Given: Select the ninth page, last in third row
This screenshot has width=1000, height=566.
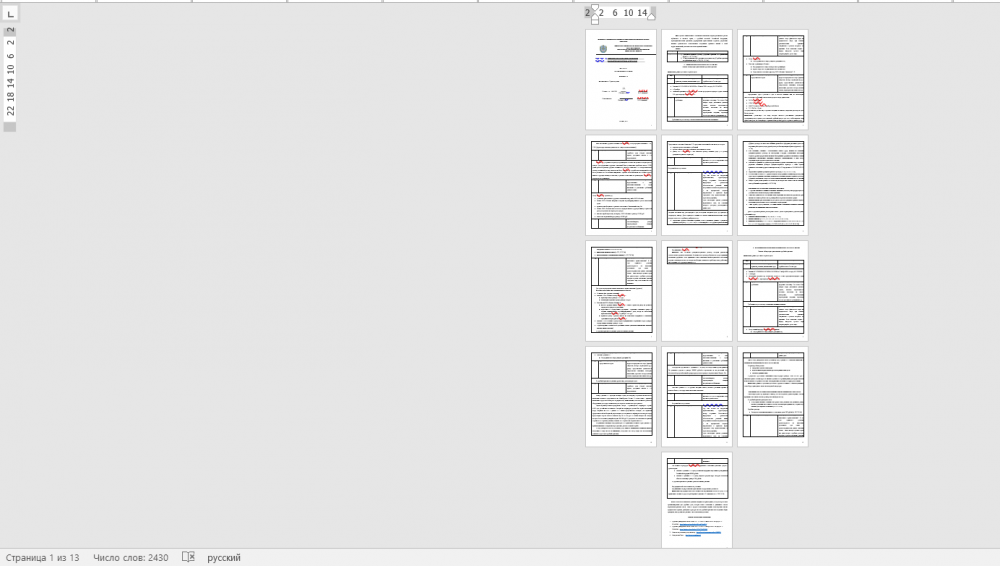Looking at the screenshot, I should tap(773, 291).
